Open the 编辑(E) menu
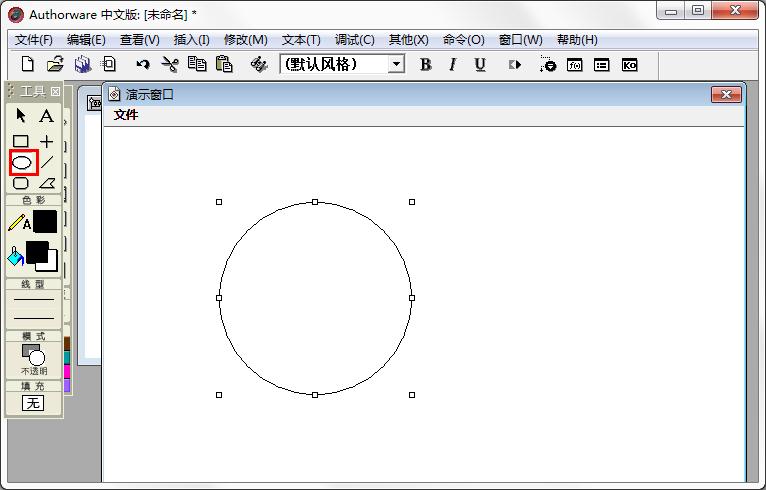 (x=86, y=40)
